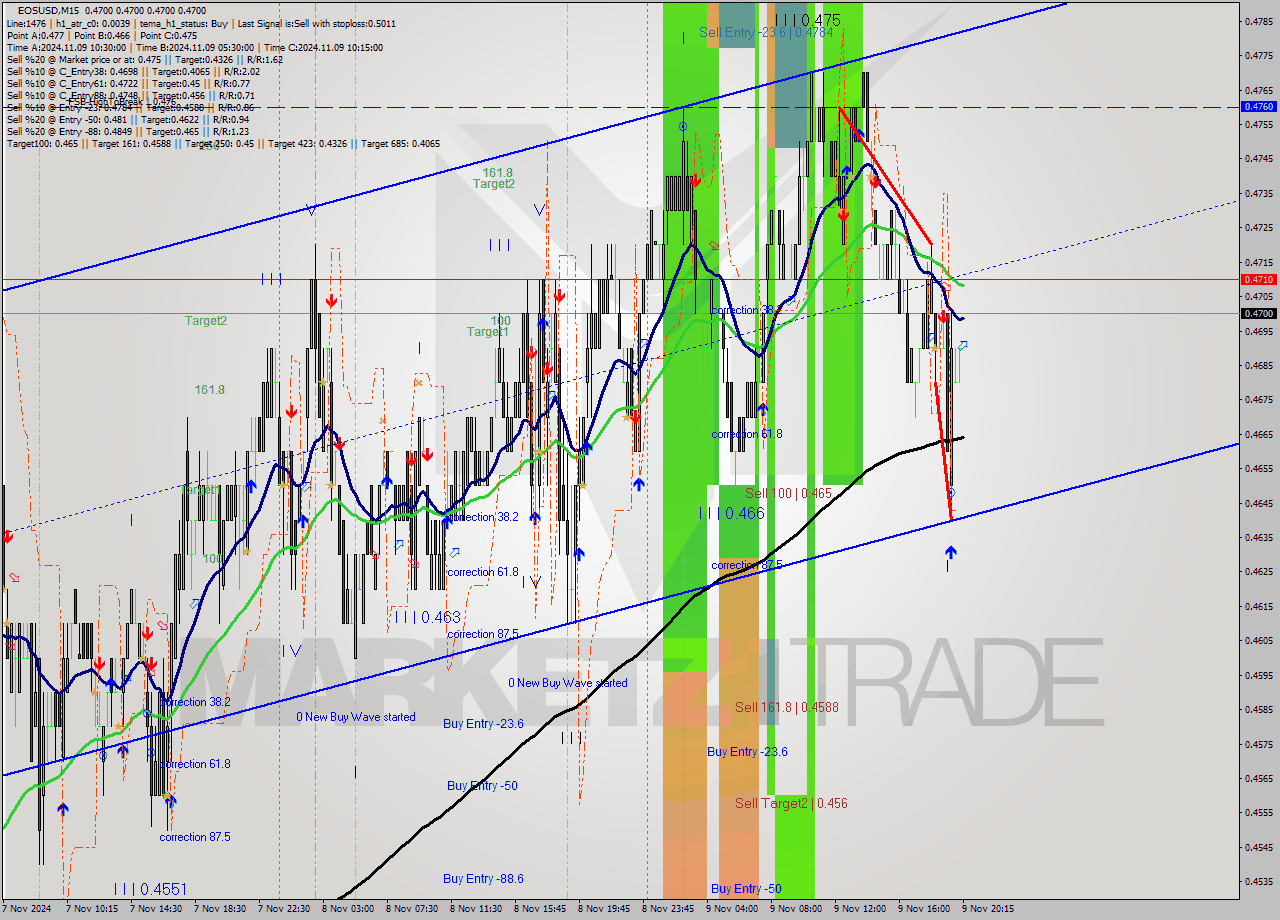Click '7 Nov 14:30' on the time axis

tap(155, 909)
